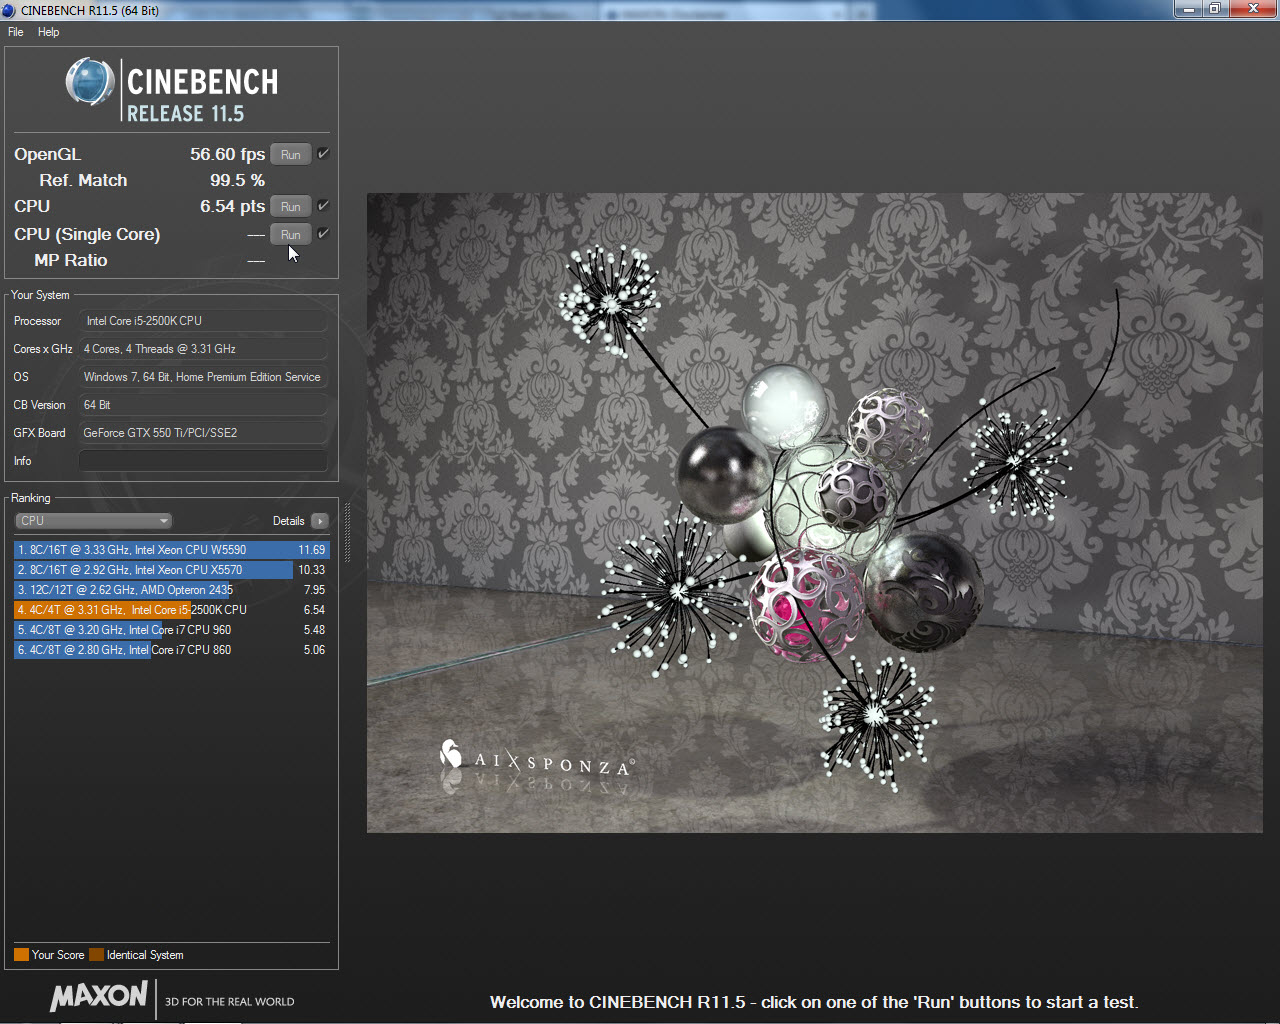Click the OS field Windows 7
The image size is (1280, 1024).
click(x=203, y=377)
